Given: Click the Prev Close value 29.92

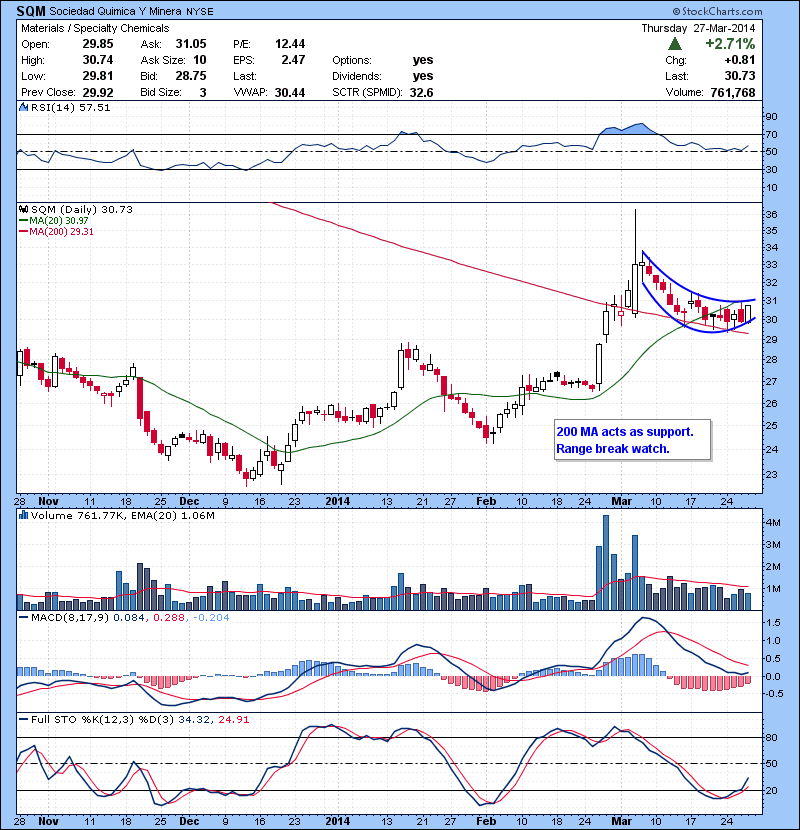Looking at the screenshot, I should click(98, 92).
